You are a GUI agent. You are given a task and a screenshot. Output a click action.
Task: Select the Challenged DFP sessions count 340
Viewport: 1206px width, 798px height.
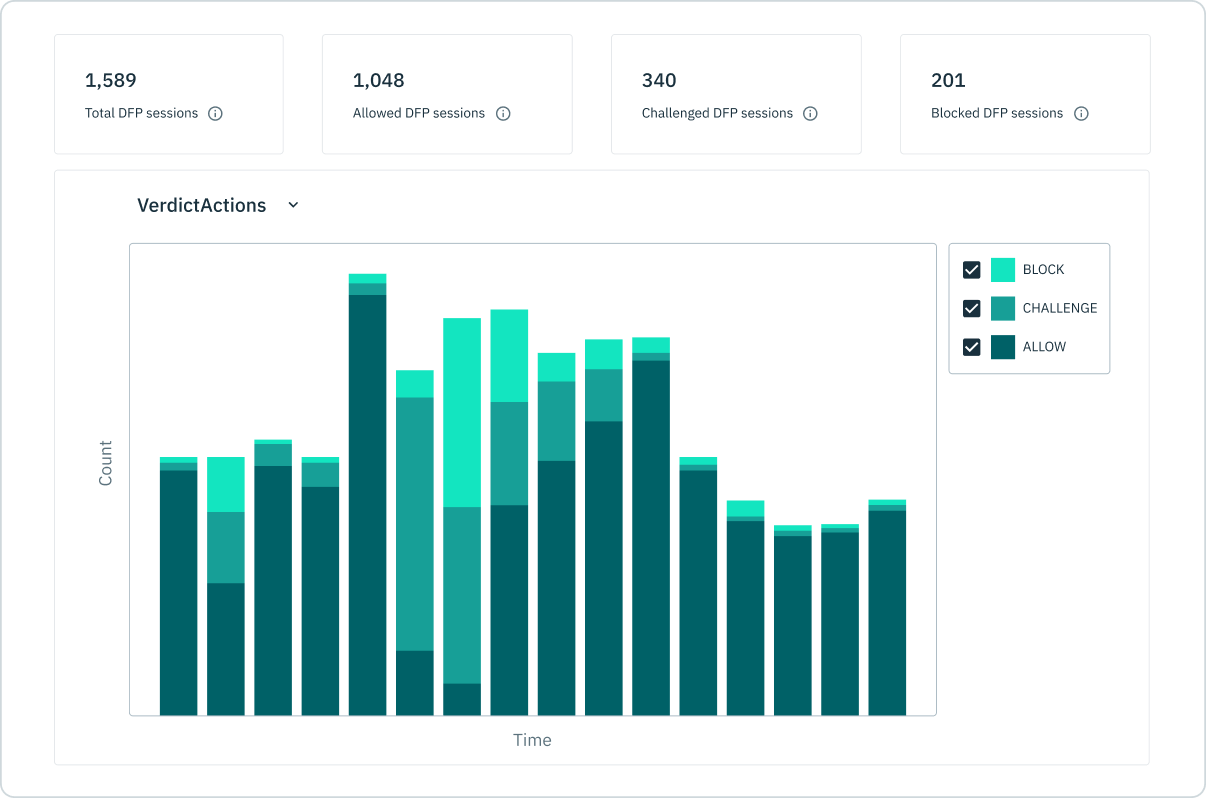tap(659, 80)
